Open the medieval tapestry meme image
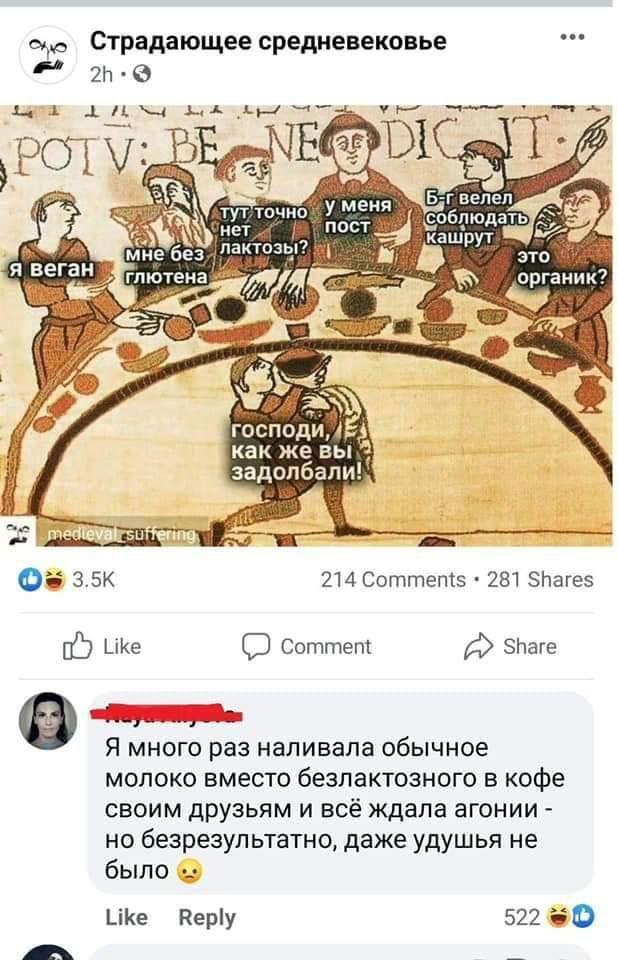The image size is (618, 960). pyautogui.click(x=306, y=325)
